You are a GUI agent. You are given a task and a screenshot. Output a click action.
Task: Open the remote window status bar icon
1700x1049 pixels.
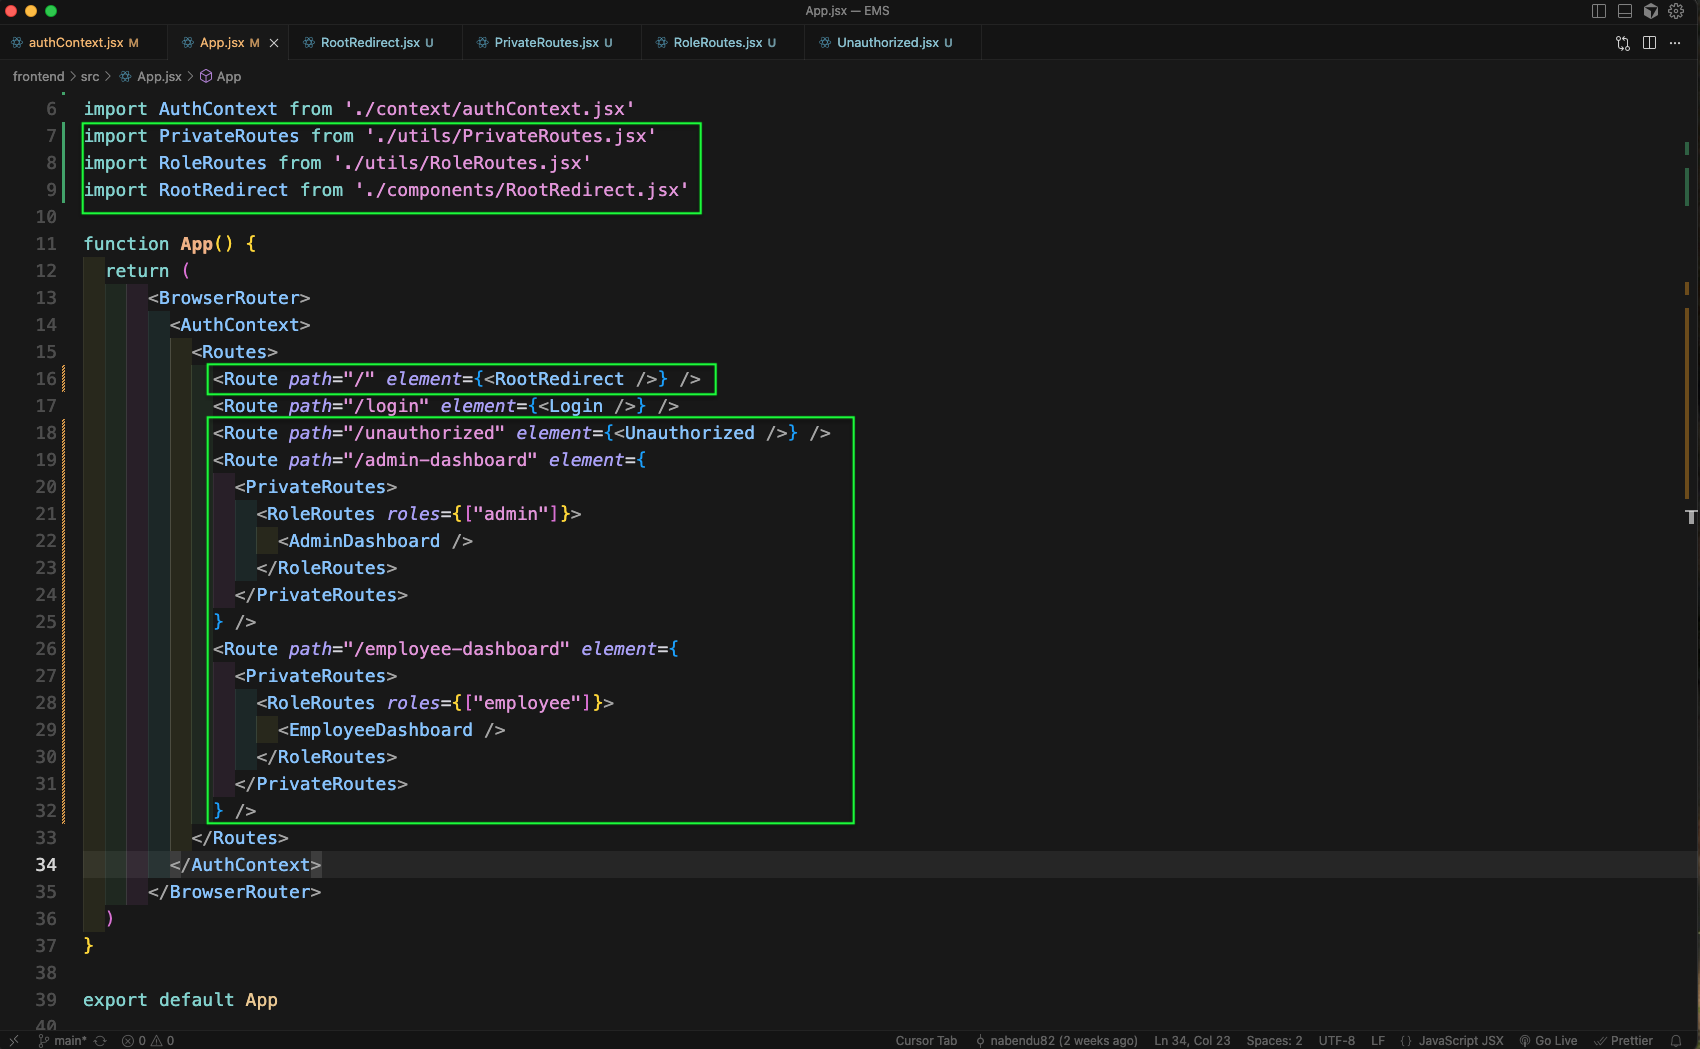coord(14,1040)
